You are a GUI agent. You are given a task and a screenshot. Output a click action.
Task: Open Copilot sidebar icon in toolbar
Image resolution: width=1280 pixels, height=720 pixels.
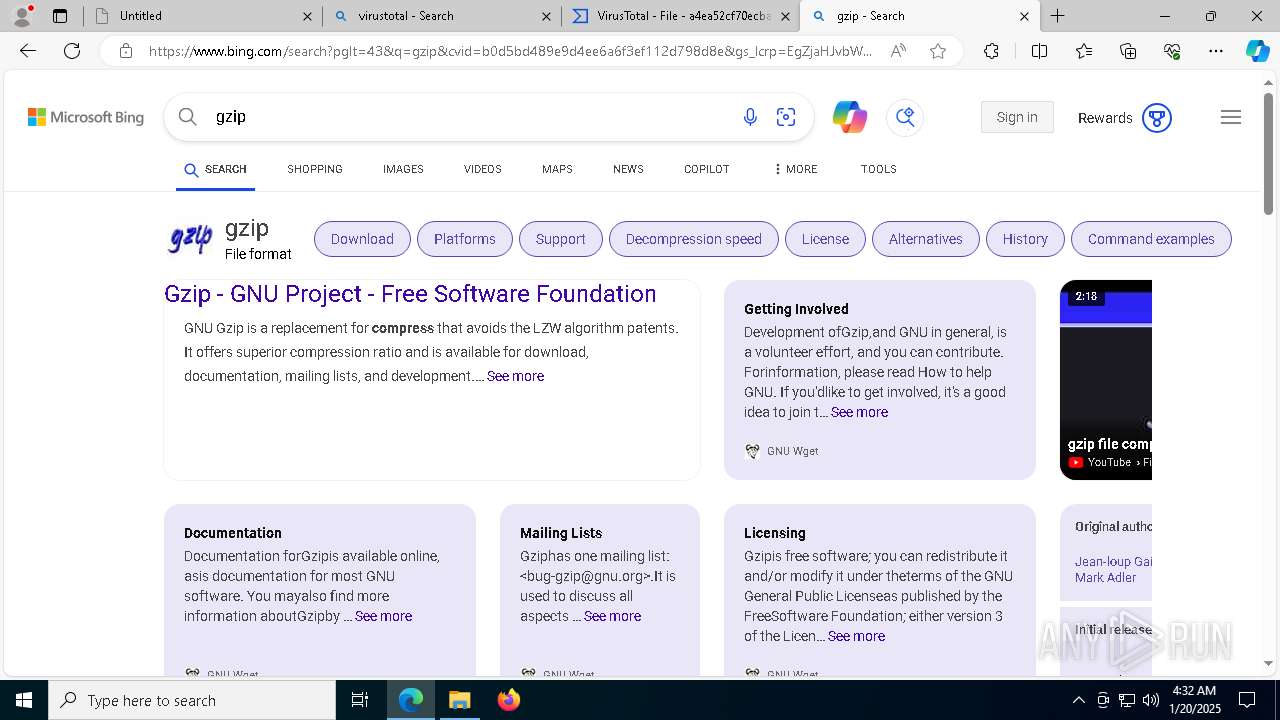pyautogui.click(x=1257, y=51)
